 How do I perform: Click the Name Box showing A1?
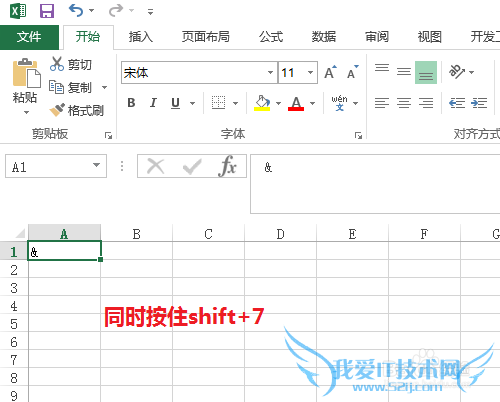coord(48,166)
